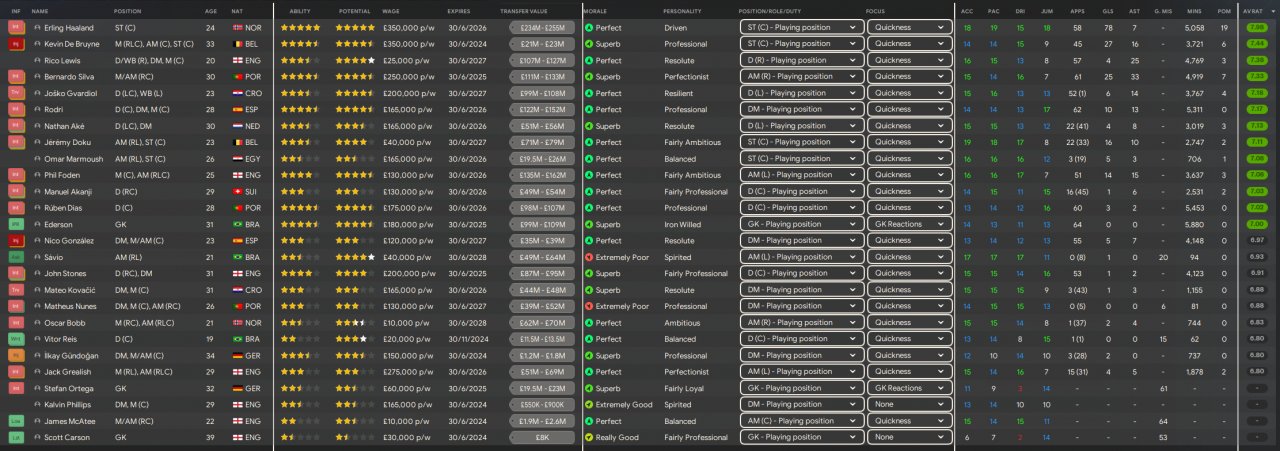Click Erling Haaland's five-star ability rating
The height and width of the screenshot is (451, 1280).
coord(300,28)
